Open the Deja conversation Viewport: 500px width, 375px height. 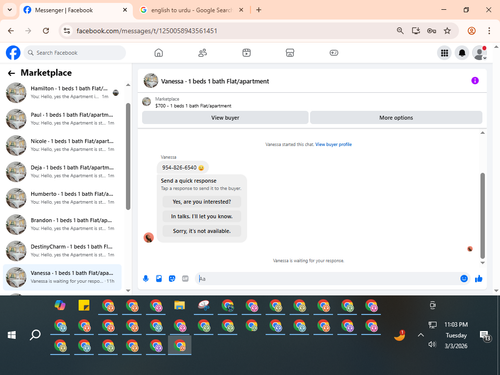62,171
